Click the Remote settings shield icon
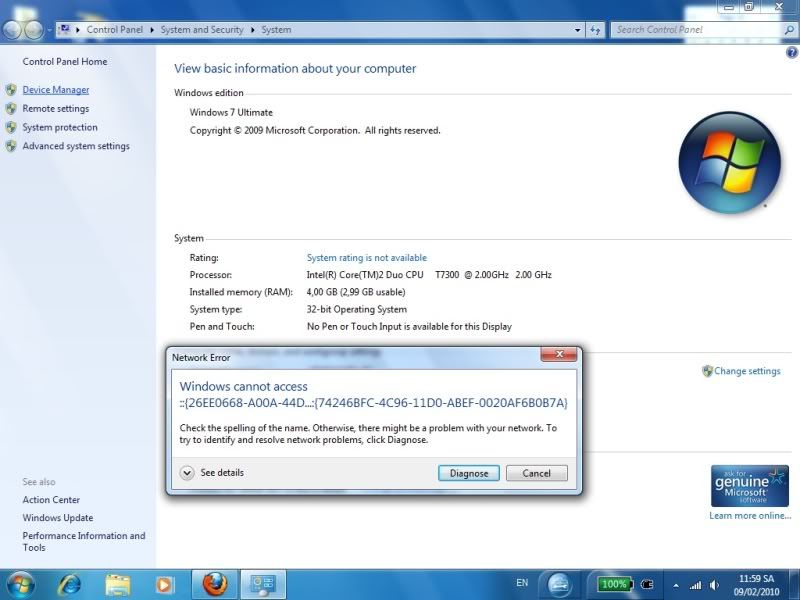800x600 pixels. pyautogui.click(x=11, y=109)
